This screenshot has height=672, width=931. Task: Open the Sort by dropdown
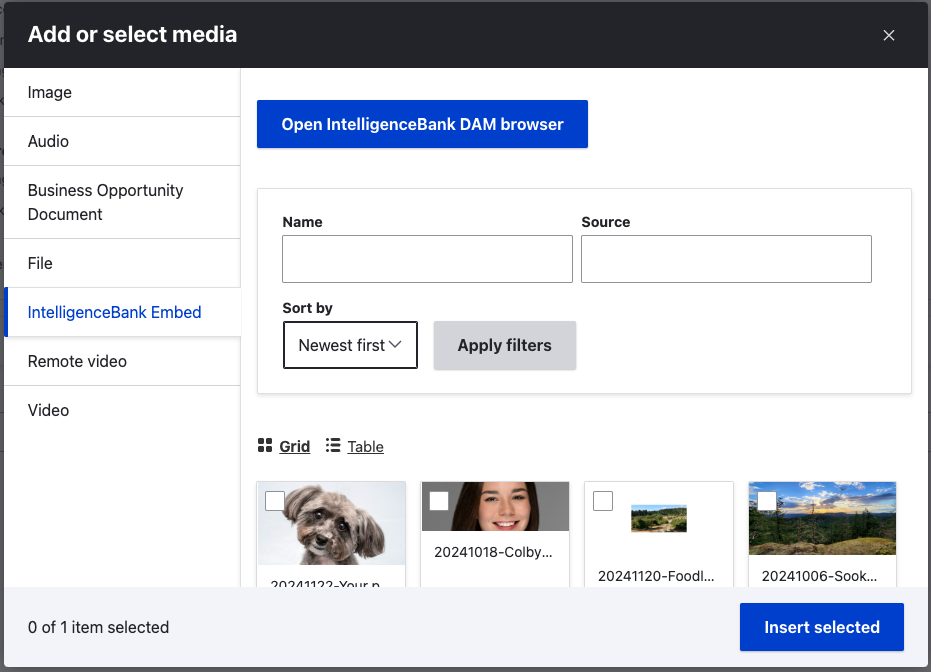[350, 345]
